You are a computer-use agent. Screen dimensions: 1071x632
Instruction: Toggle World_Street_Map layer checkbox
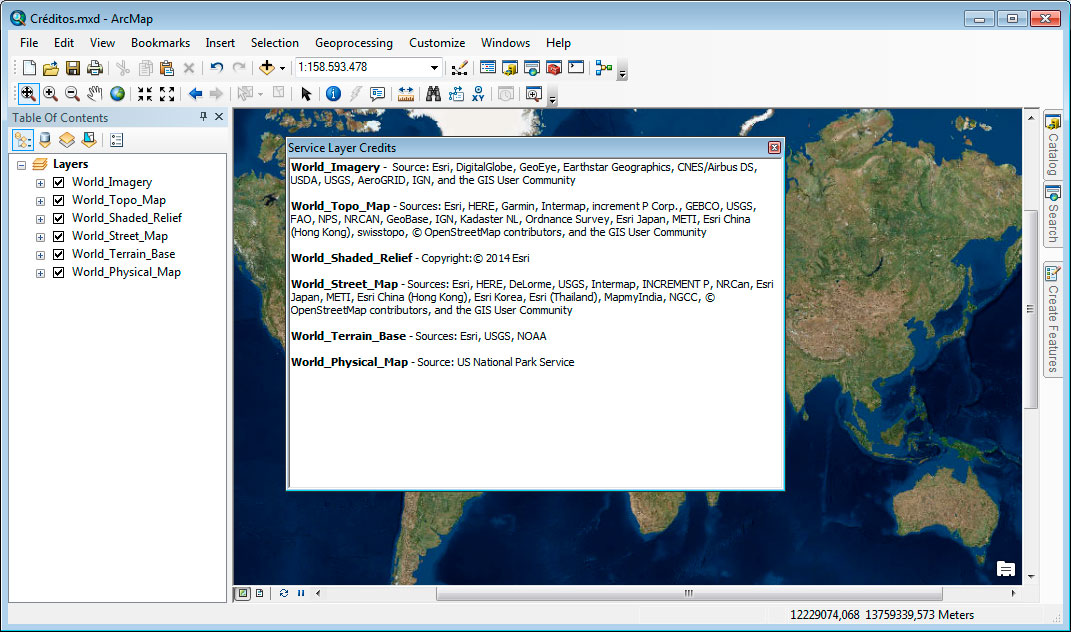coord(59,236)
